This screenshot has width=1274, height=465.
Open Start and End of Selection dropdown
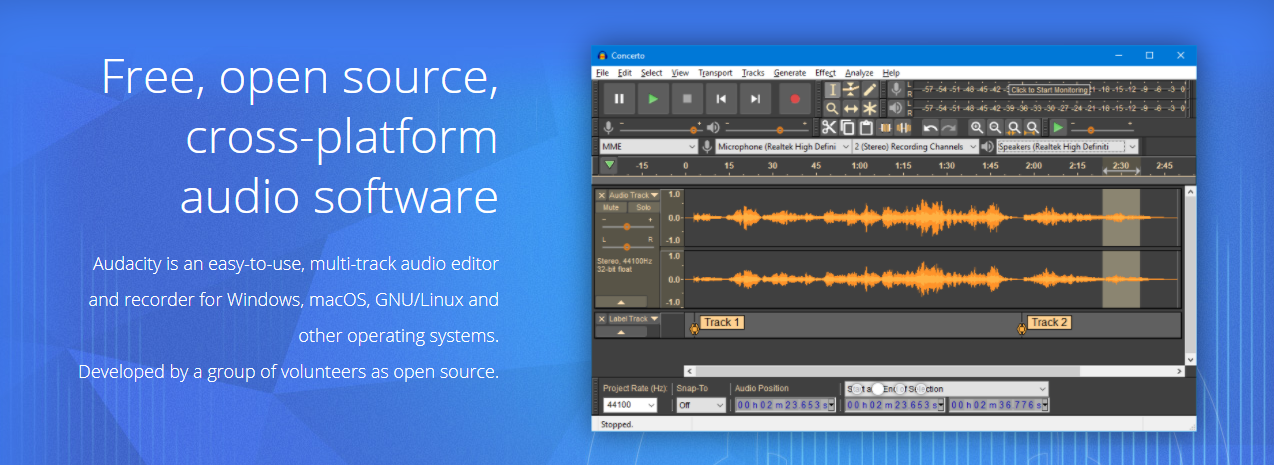tap(946, 389)
